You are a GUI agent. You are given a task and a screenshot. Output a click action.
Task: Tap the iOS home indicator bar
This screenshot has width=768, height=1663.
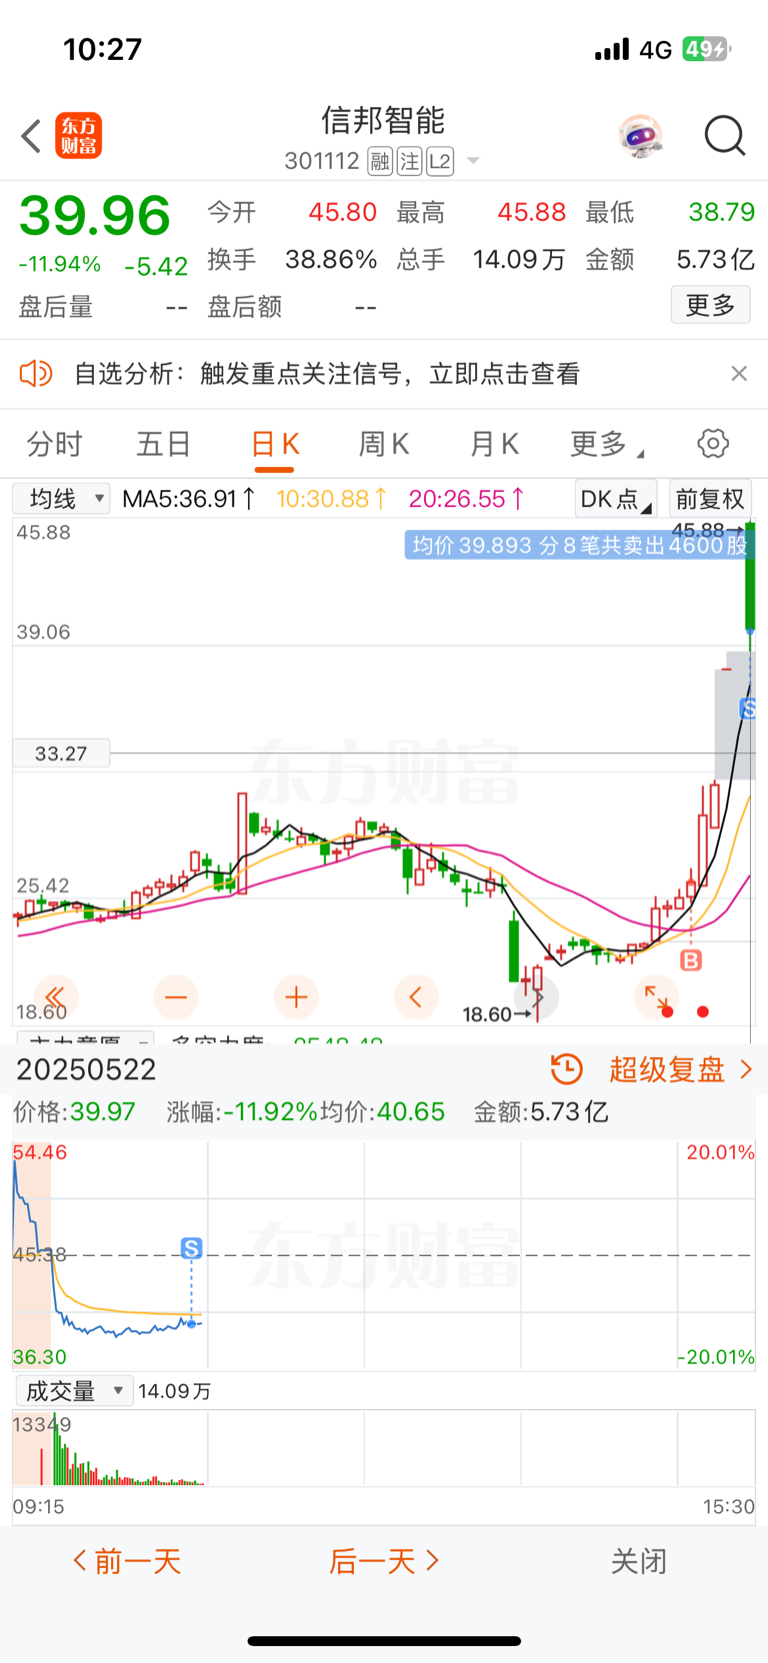pyautogui.click(x=384, y=1641)
